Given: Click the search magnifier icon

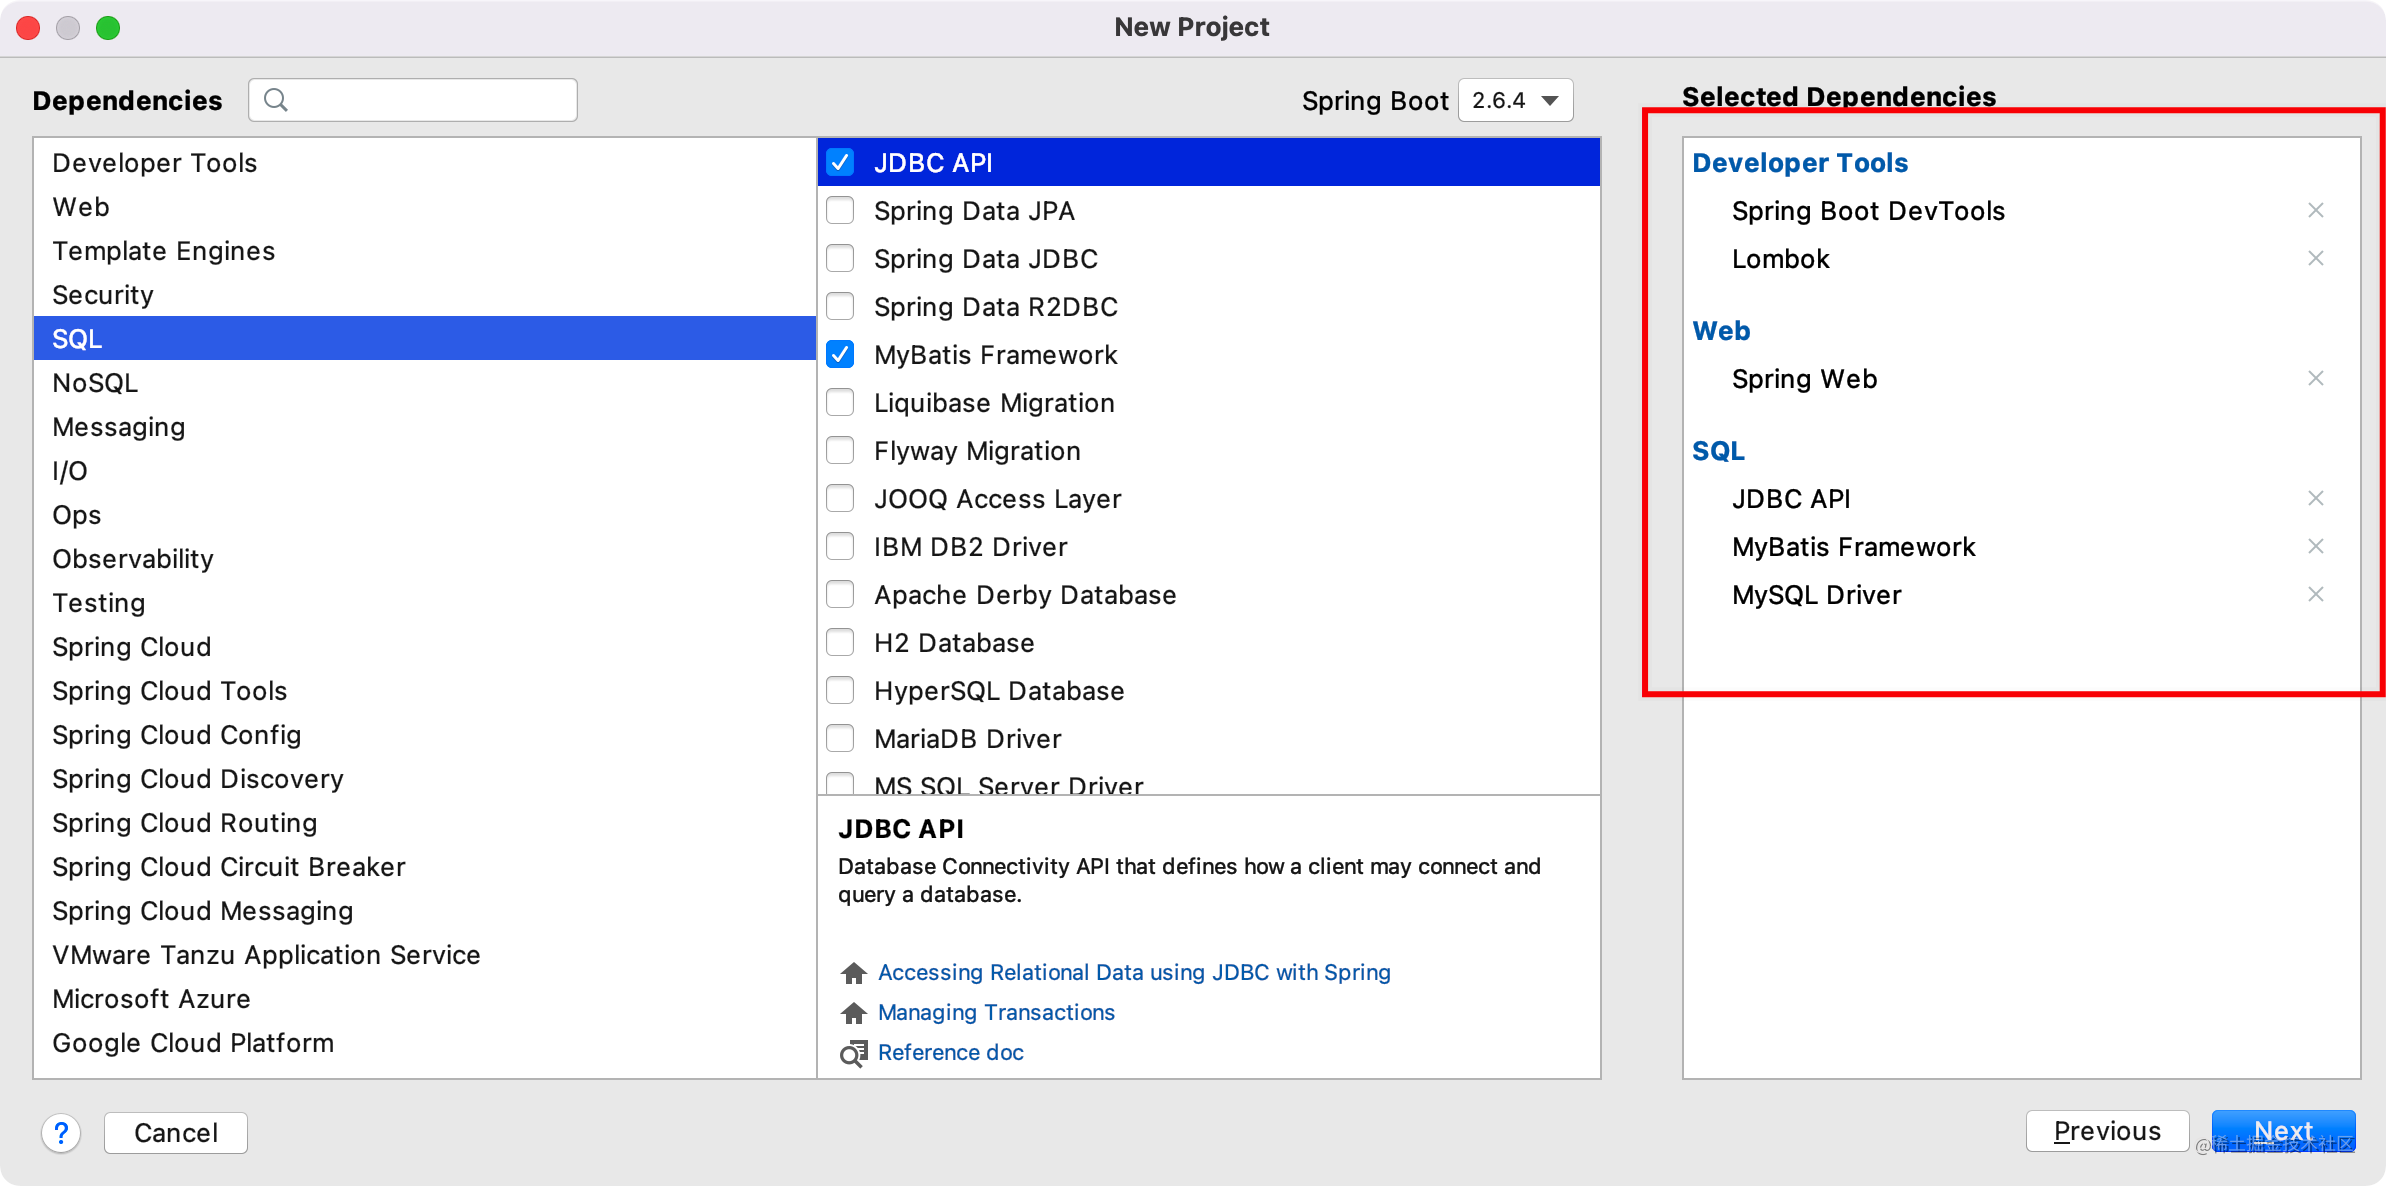Looking at the screenshot, I should click(x=276, y=99).
